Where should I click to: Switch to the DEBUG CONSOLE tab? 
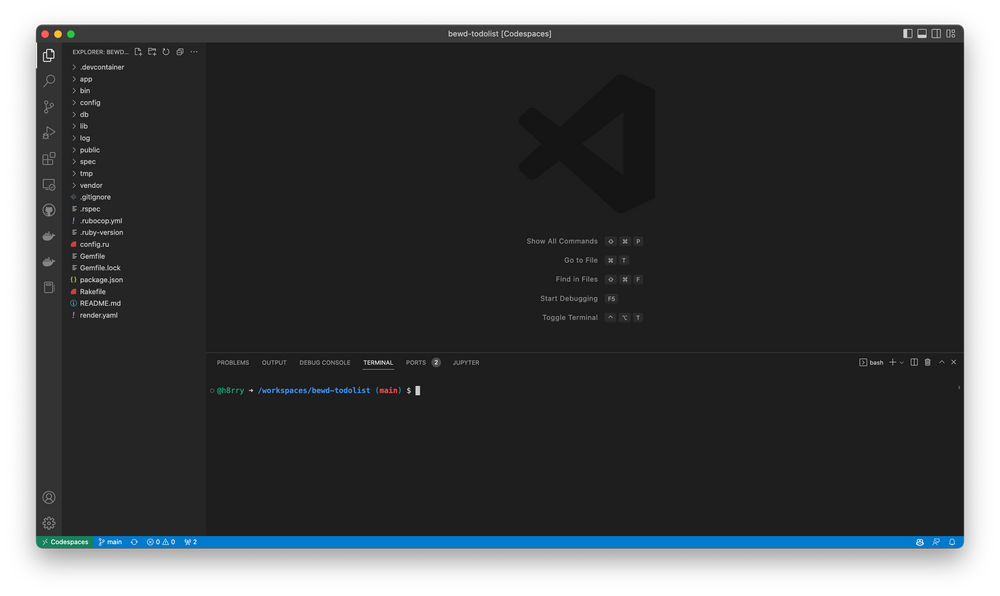pos(324,362)
